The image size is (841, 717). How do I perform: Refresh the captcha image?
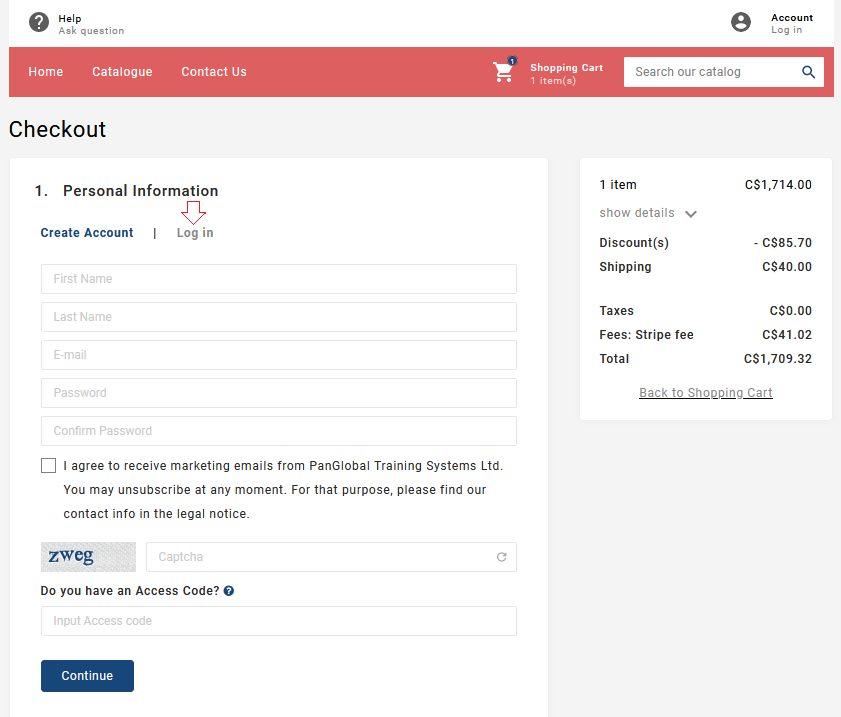(x=501, y=557)
